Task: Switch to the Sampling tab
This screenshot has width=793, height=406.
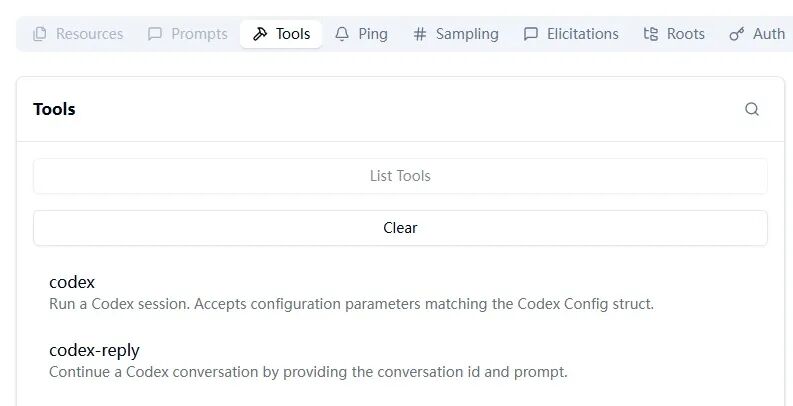Action: (x=467, y=34)
